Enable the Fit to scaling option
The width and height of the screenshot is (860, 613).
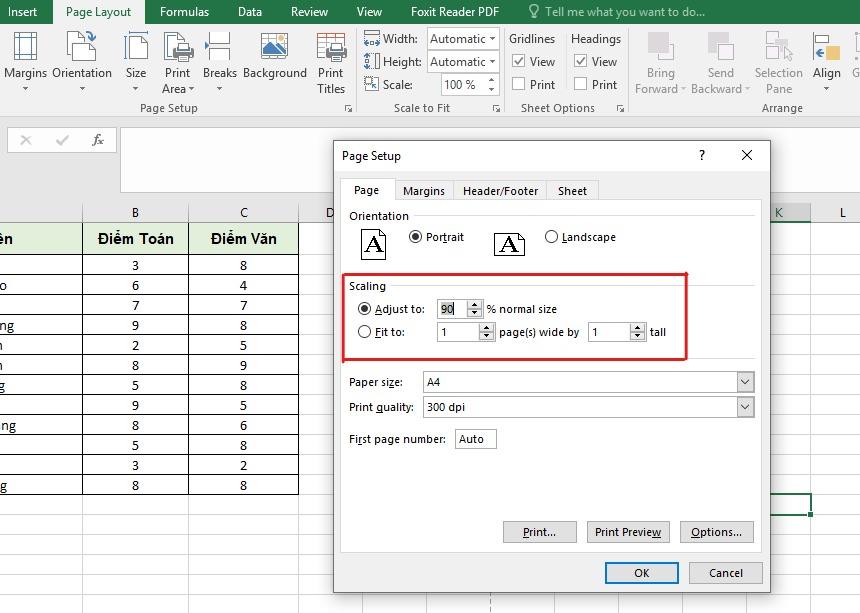365,331
